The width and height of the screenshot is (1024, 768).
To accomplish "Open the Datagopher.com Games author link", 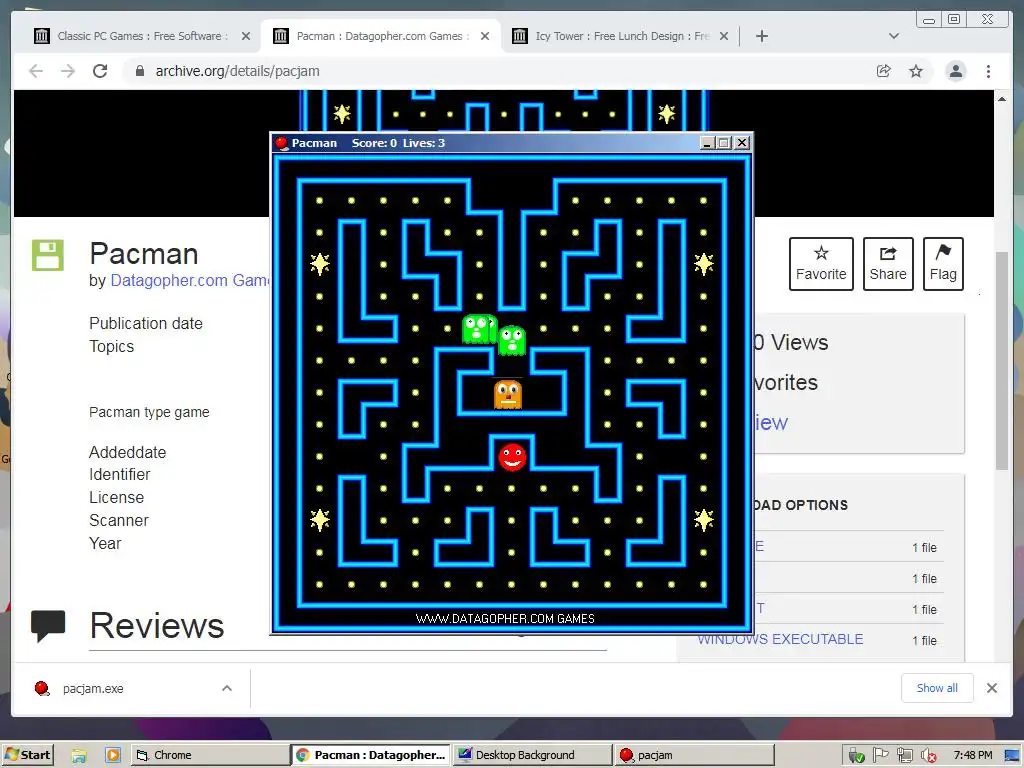I will coord(190,280).
